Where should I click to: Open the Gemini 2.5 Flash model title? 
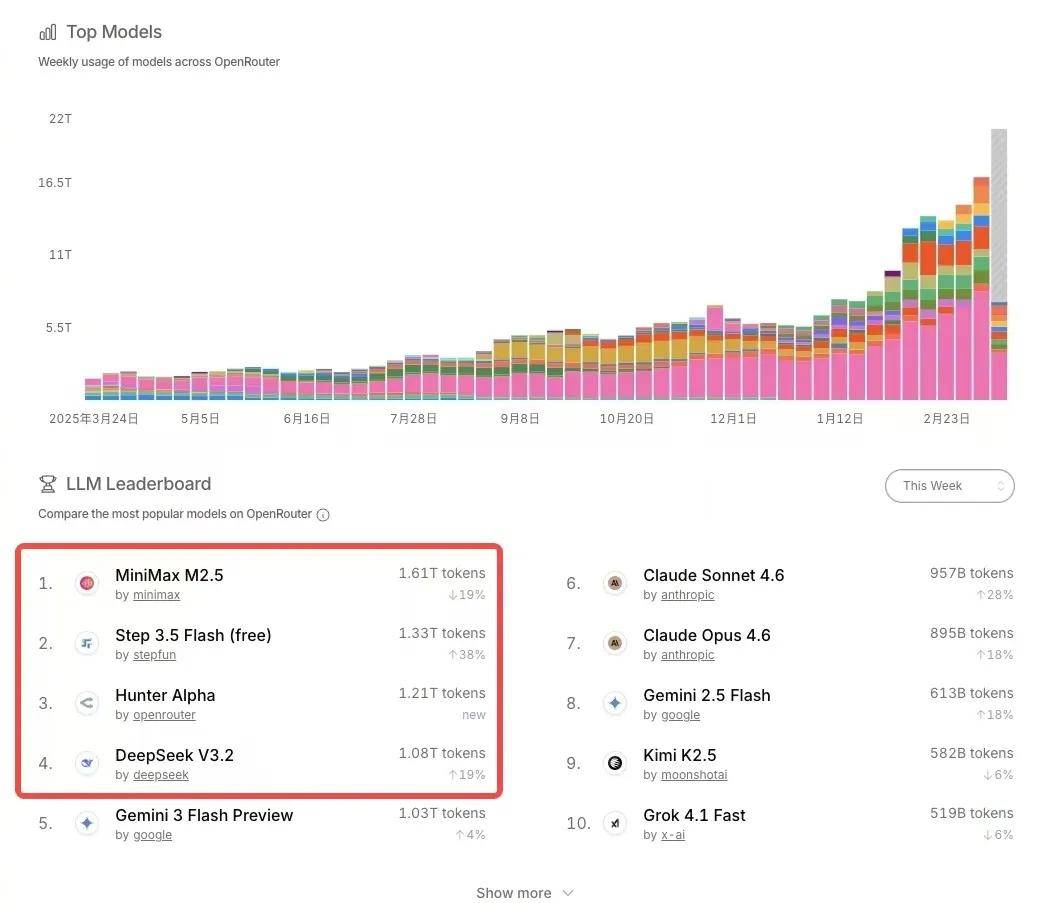coord(706,695)
